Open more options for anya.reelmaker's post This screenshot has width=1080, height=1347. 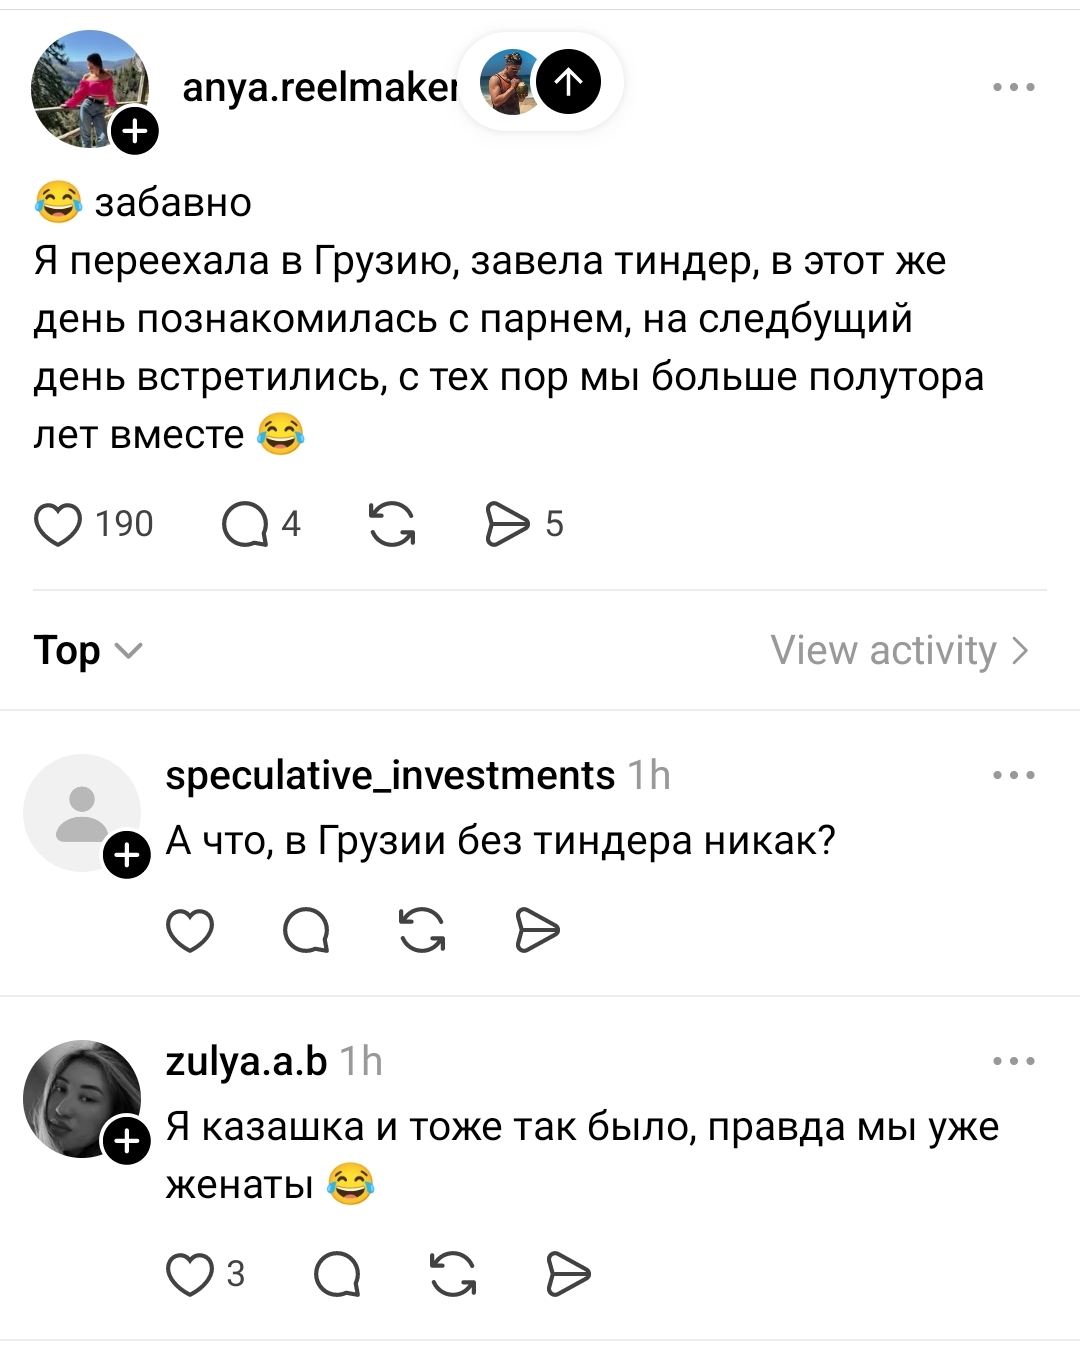(1013, 87)
